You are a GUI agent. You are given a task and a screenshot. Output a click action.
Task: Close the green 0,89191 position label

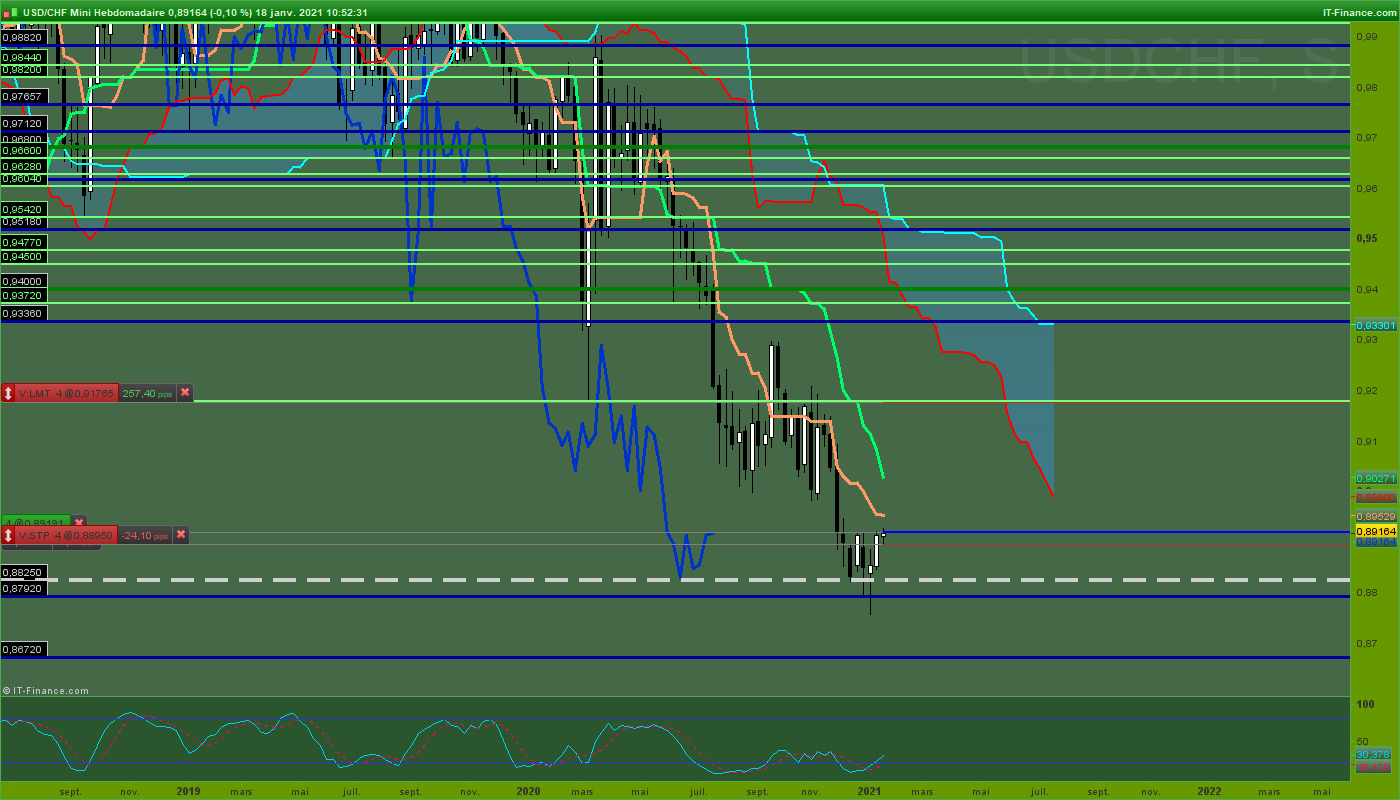(x=78, y=522)
